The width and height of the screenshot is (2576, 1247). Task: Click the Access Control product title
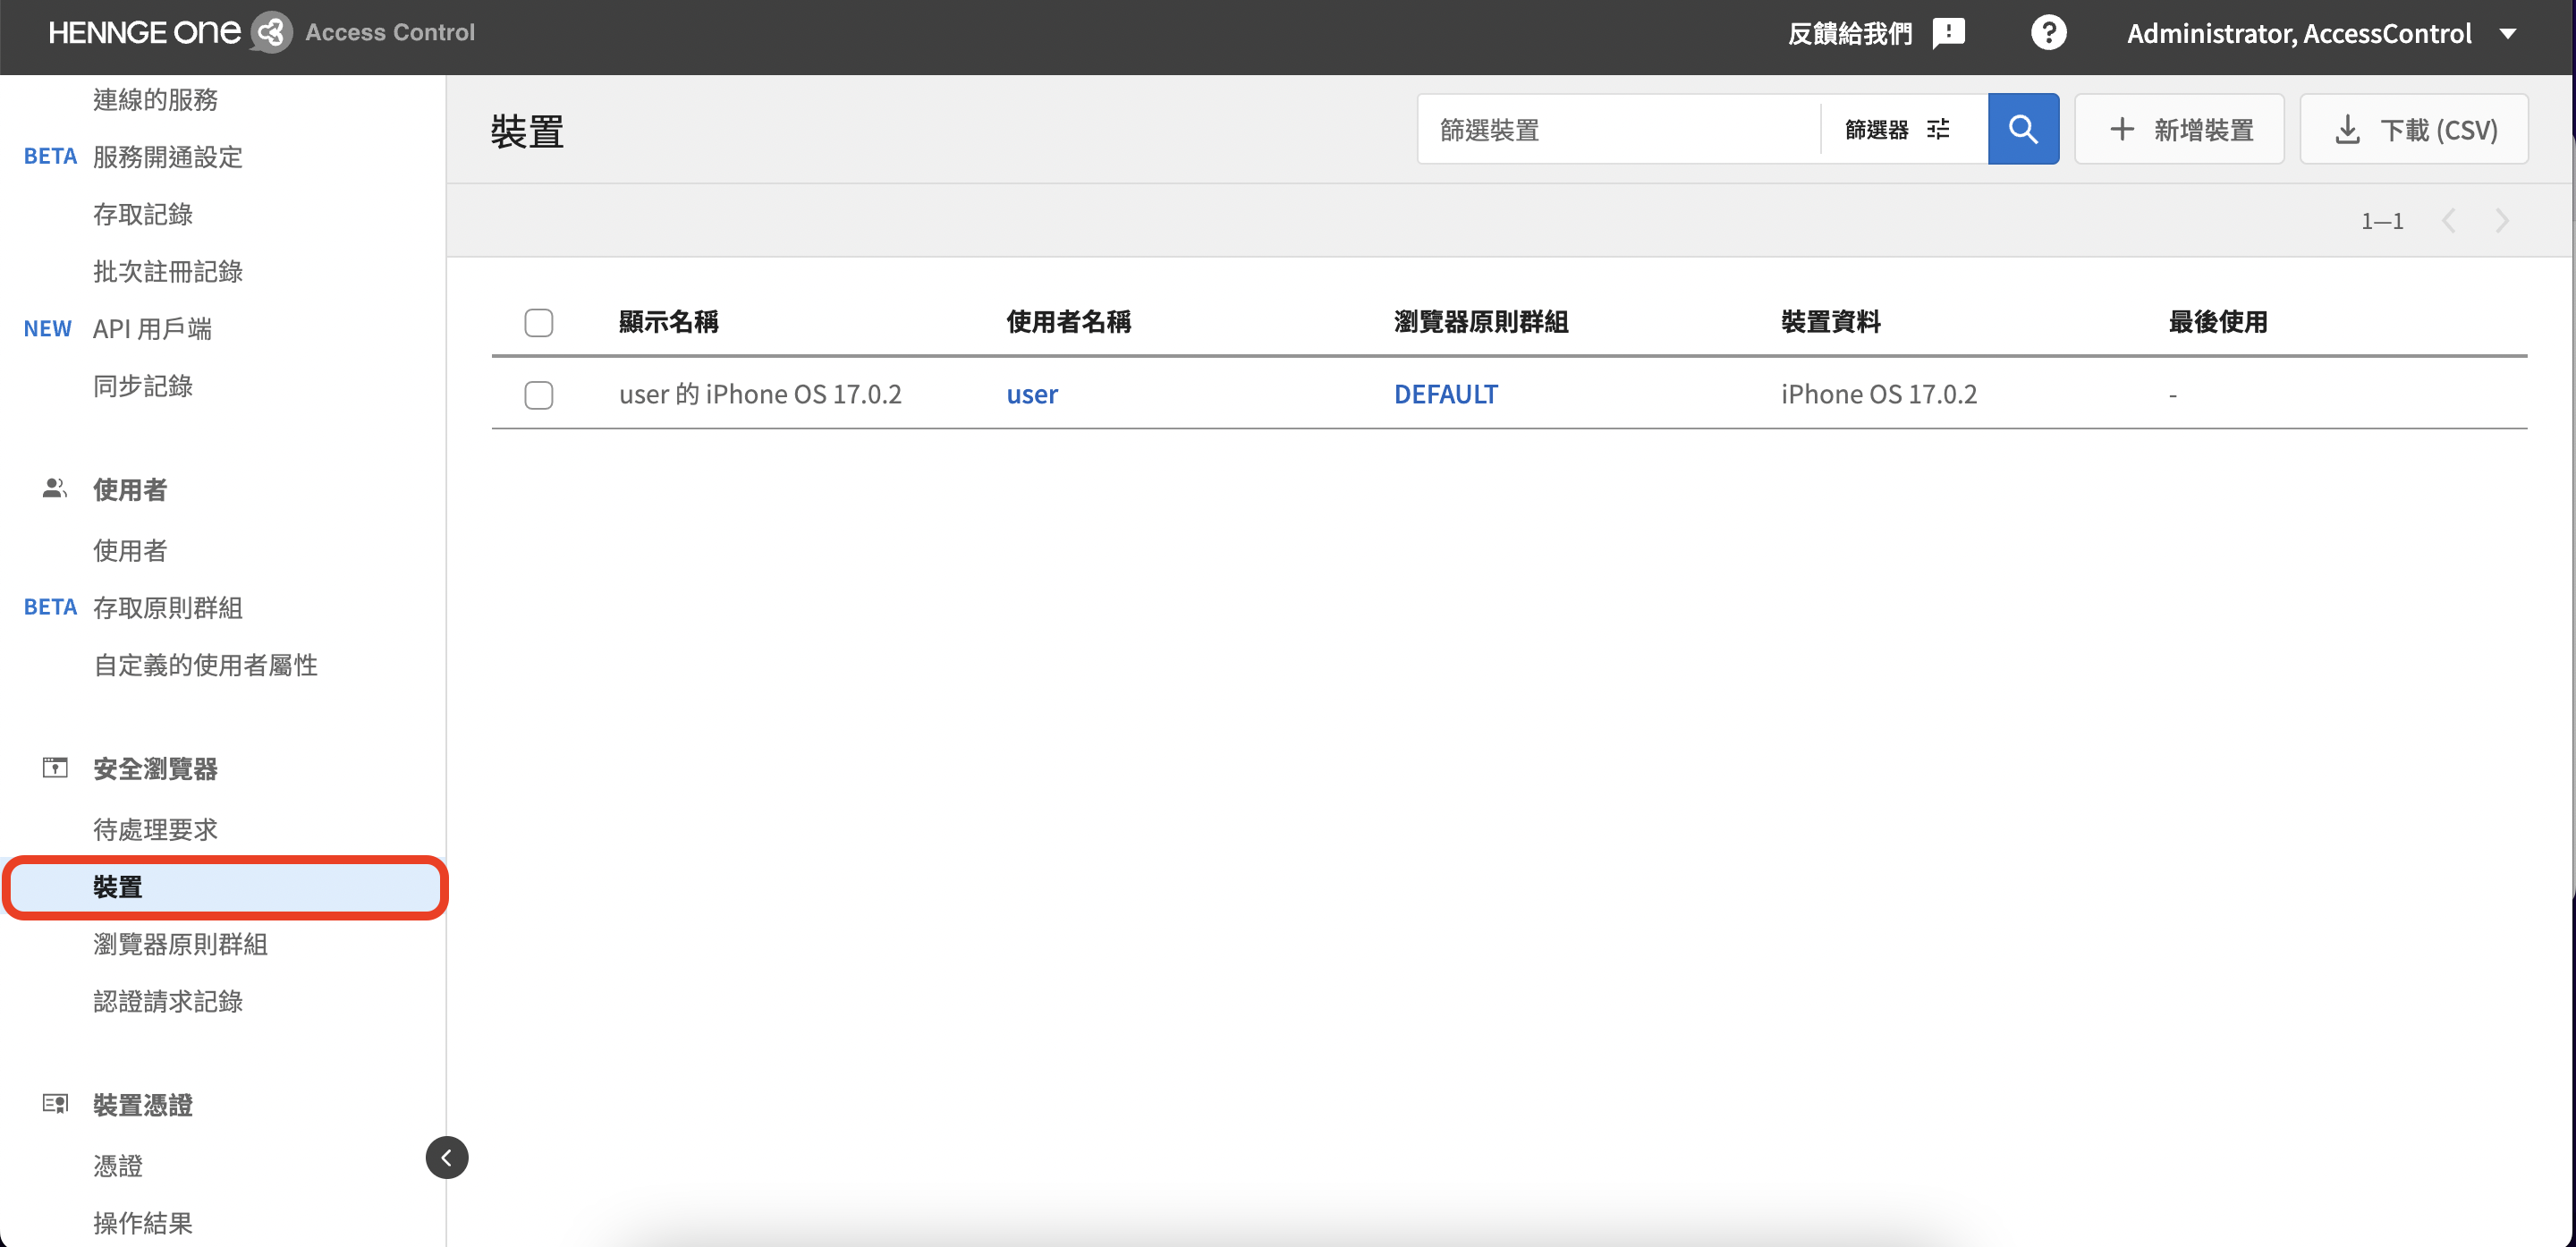point(390,32)
